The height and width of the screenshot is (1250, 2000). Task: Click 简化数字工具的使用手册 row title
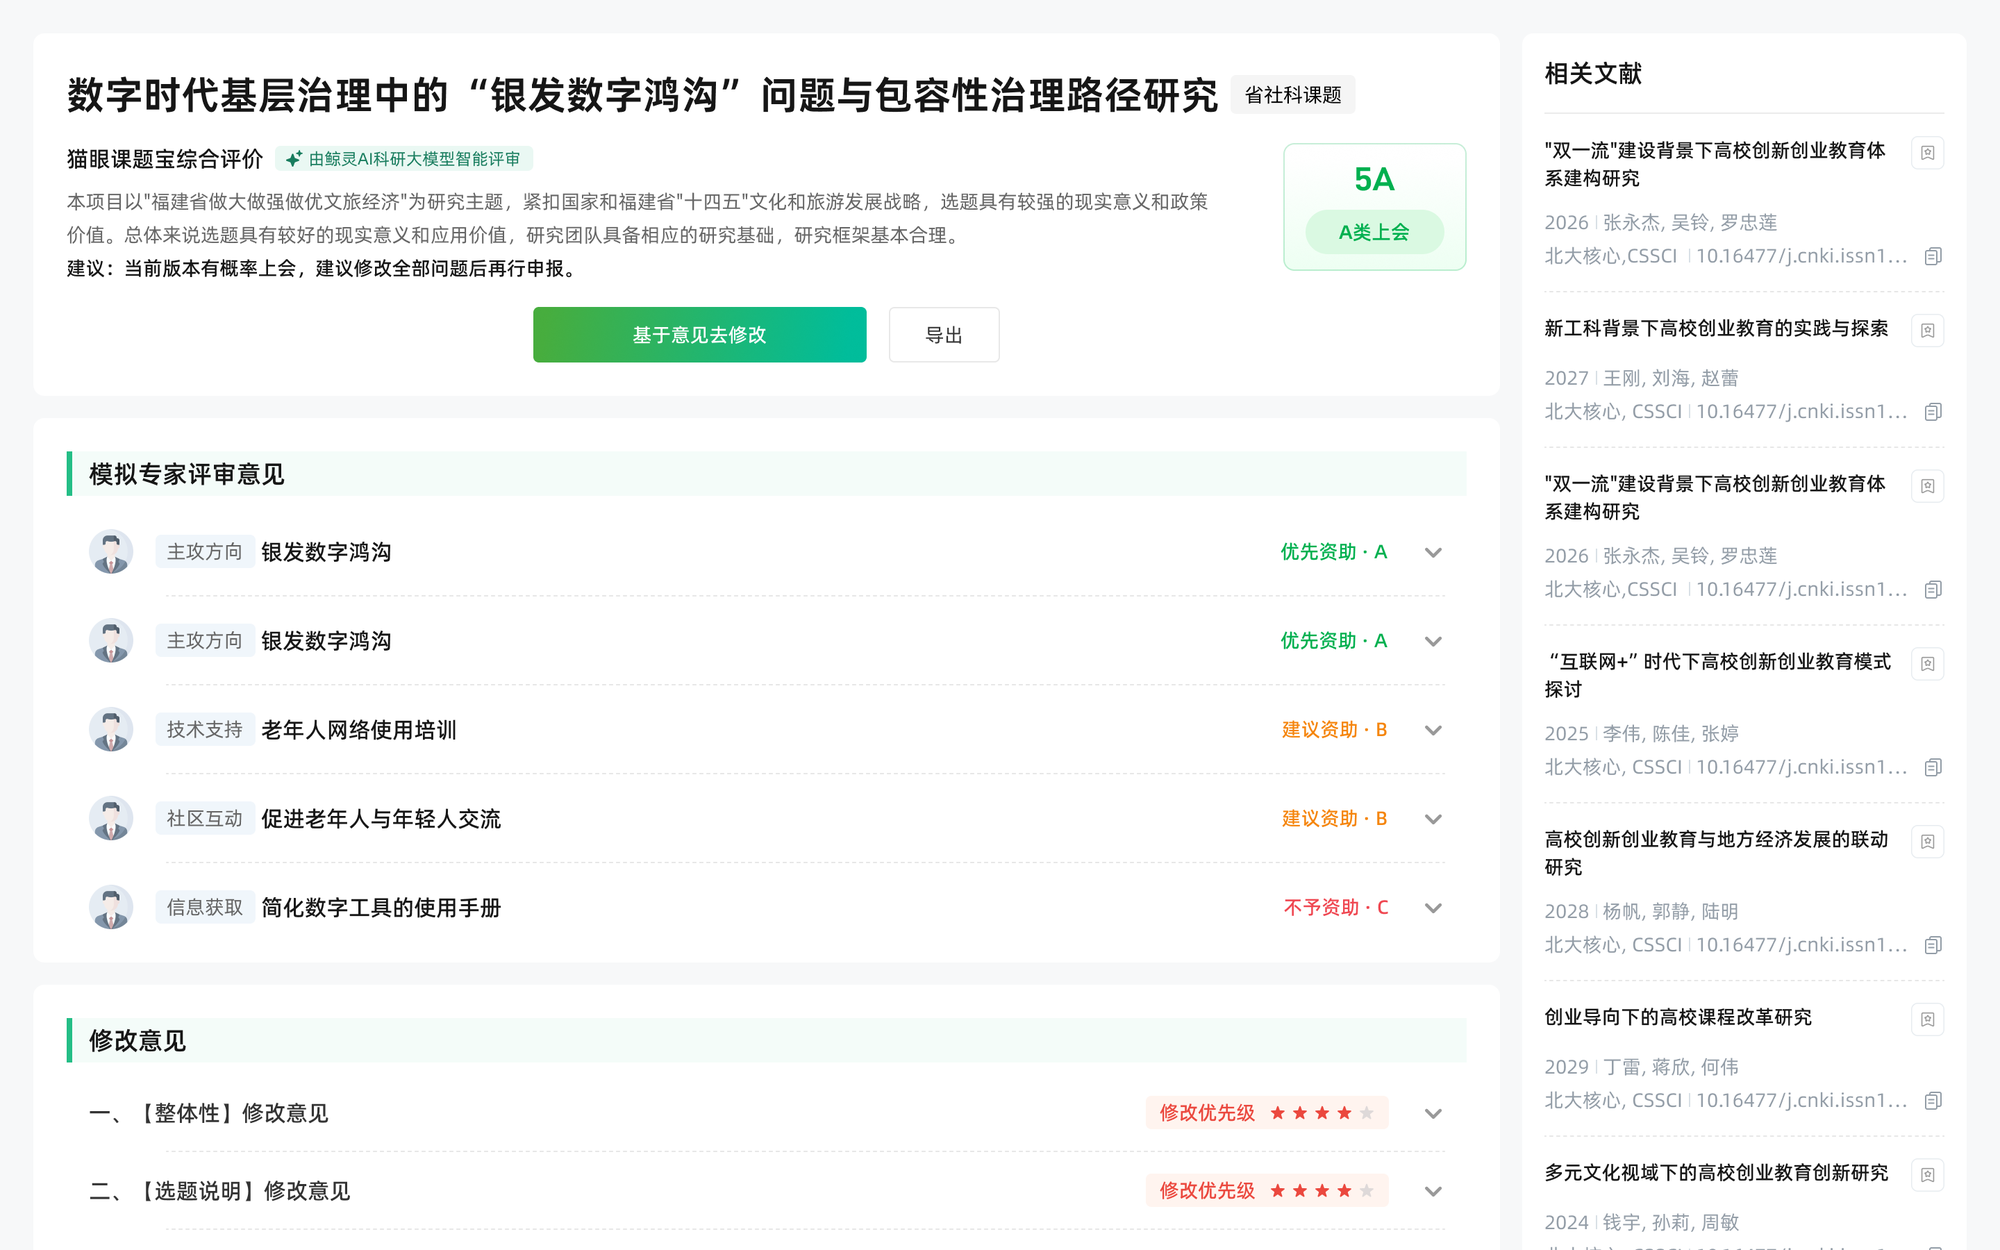click(x=381, y=908)
